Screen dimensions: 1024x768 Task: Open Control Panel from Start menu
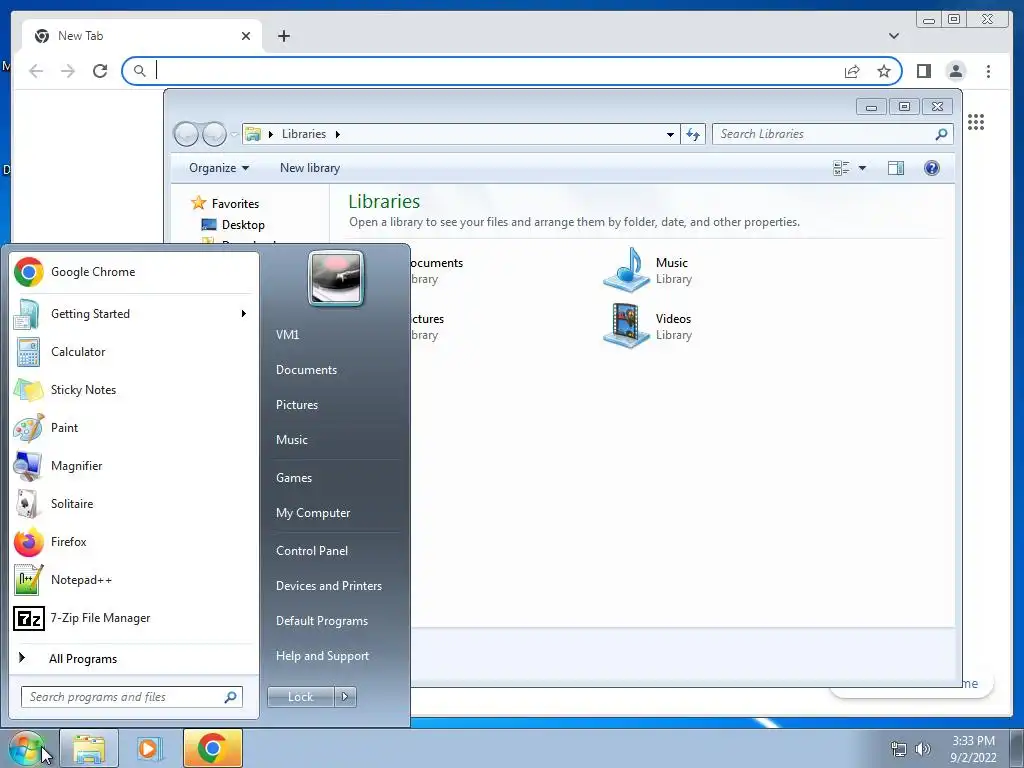[x=312, y=551]
